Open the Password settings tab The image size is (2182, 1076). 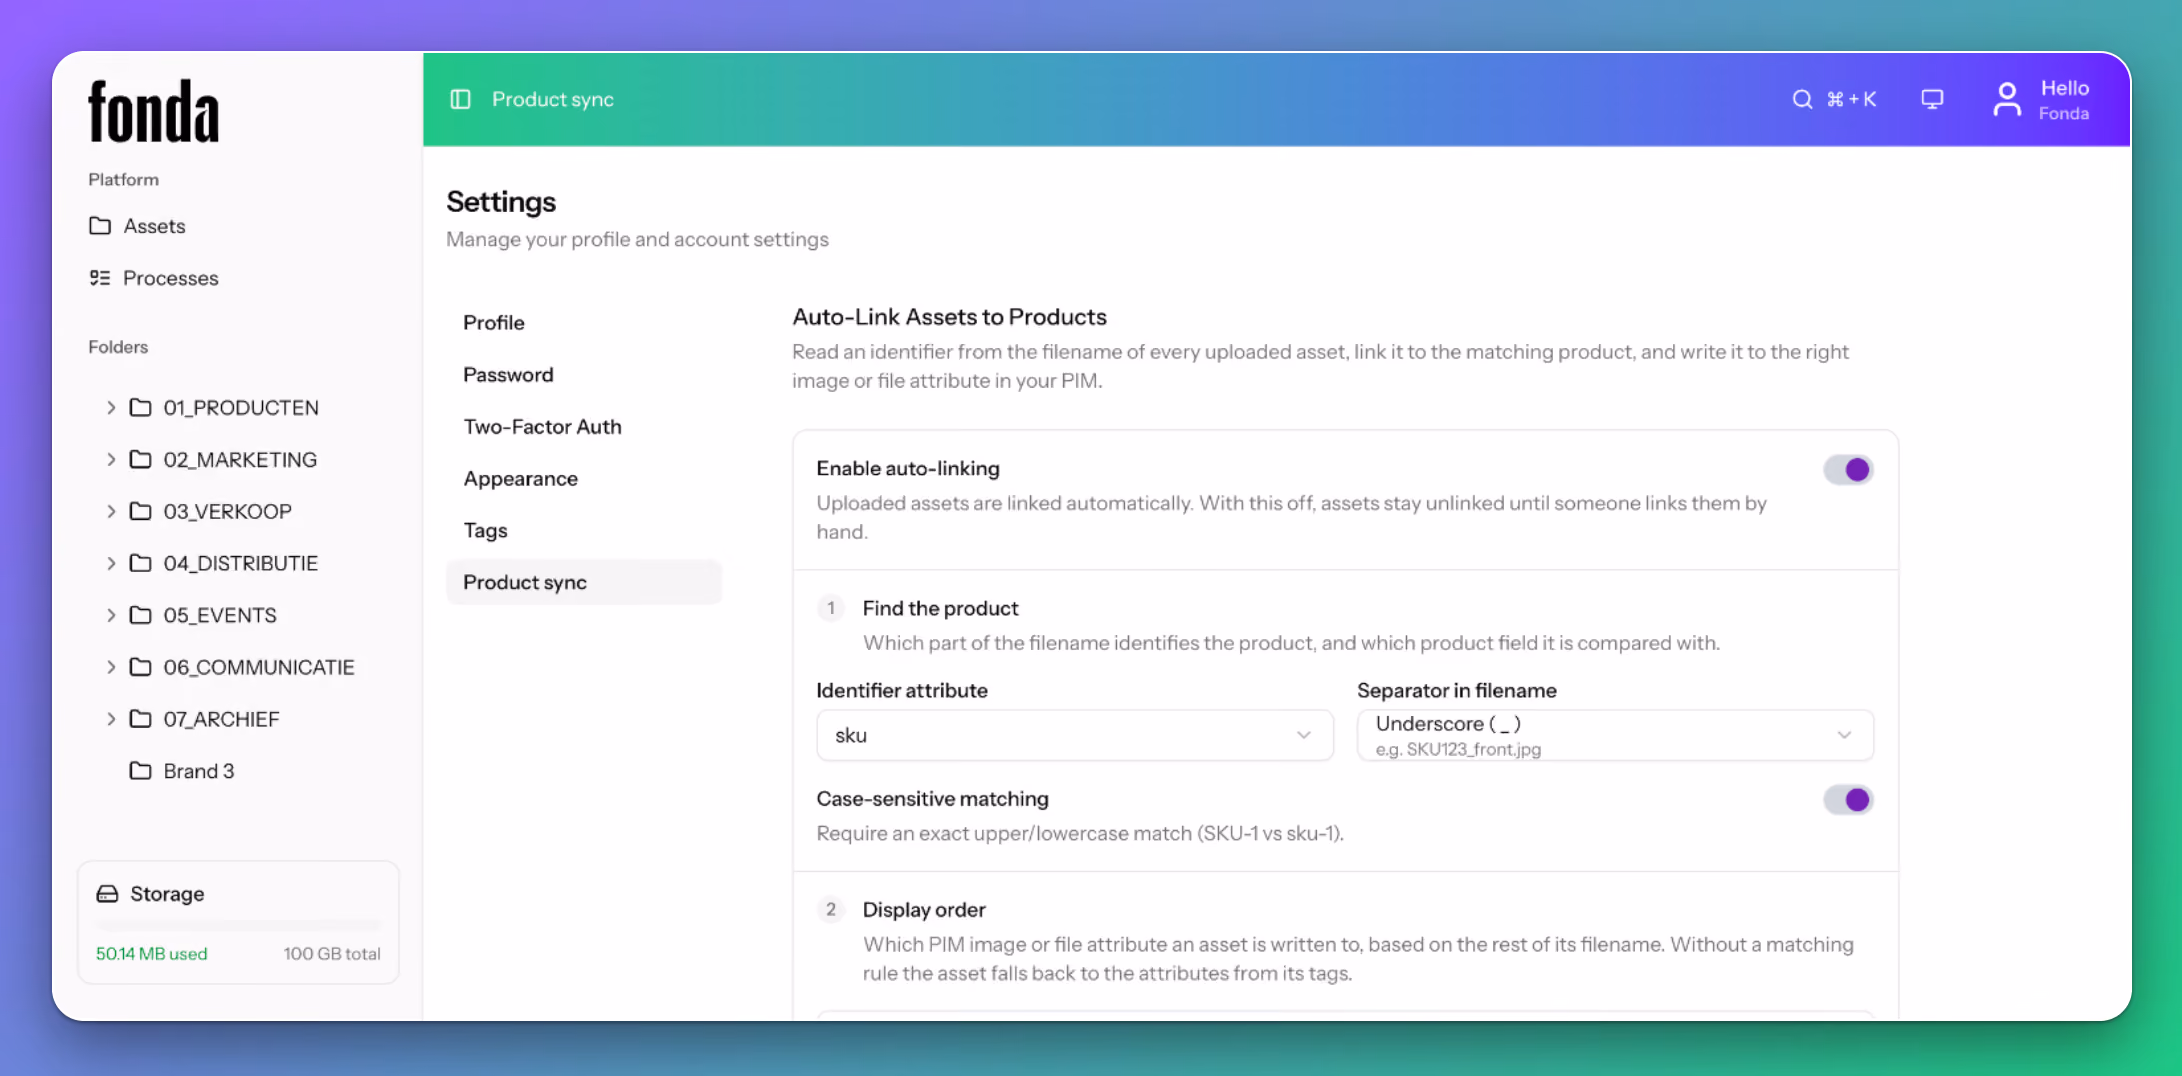[584, 374]
